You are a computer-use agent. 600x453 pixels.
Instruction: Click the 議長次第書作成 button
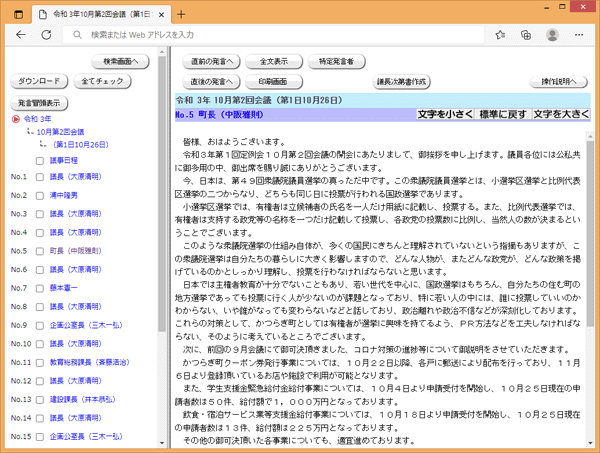(401, 81)
